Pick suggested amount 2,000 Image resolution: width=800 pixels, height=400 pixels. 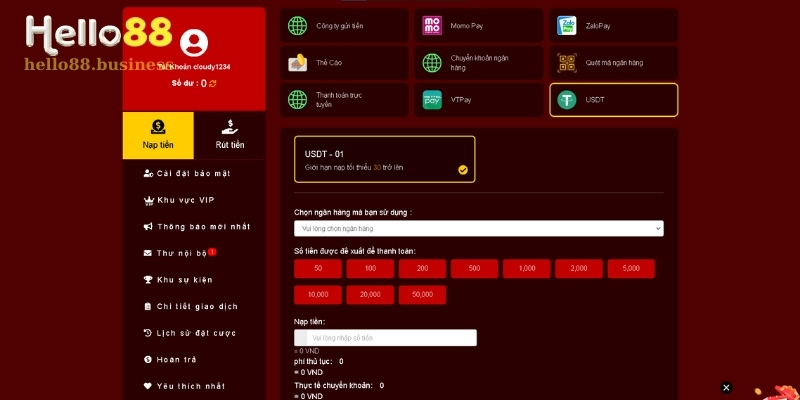pos(579,268)
